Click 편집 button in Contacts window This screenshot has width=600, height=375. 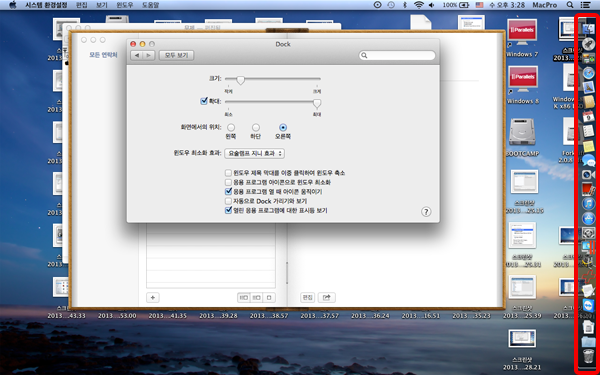point(307,297)
